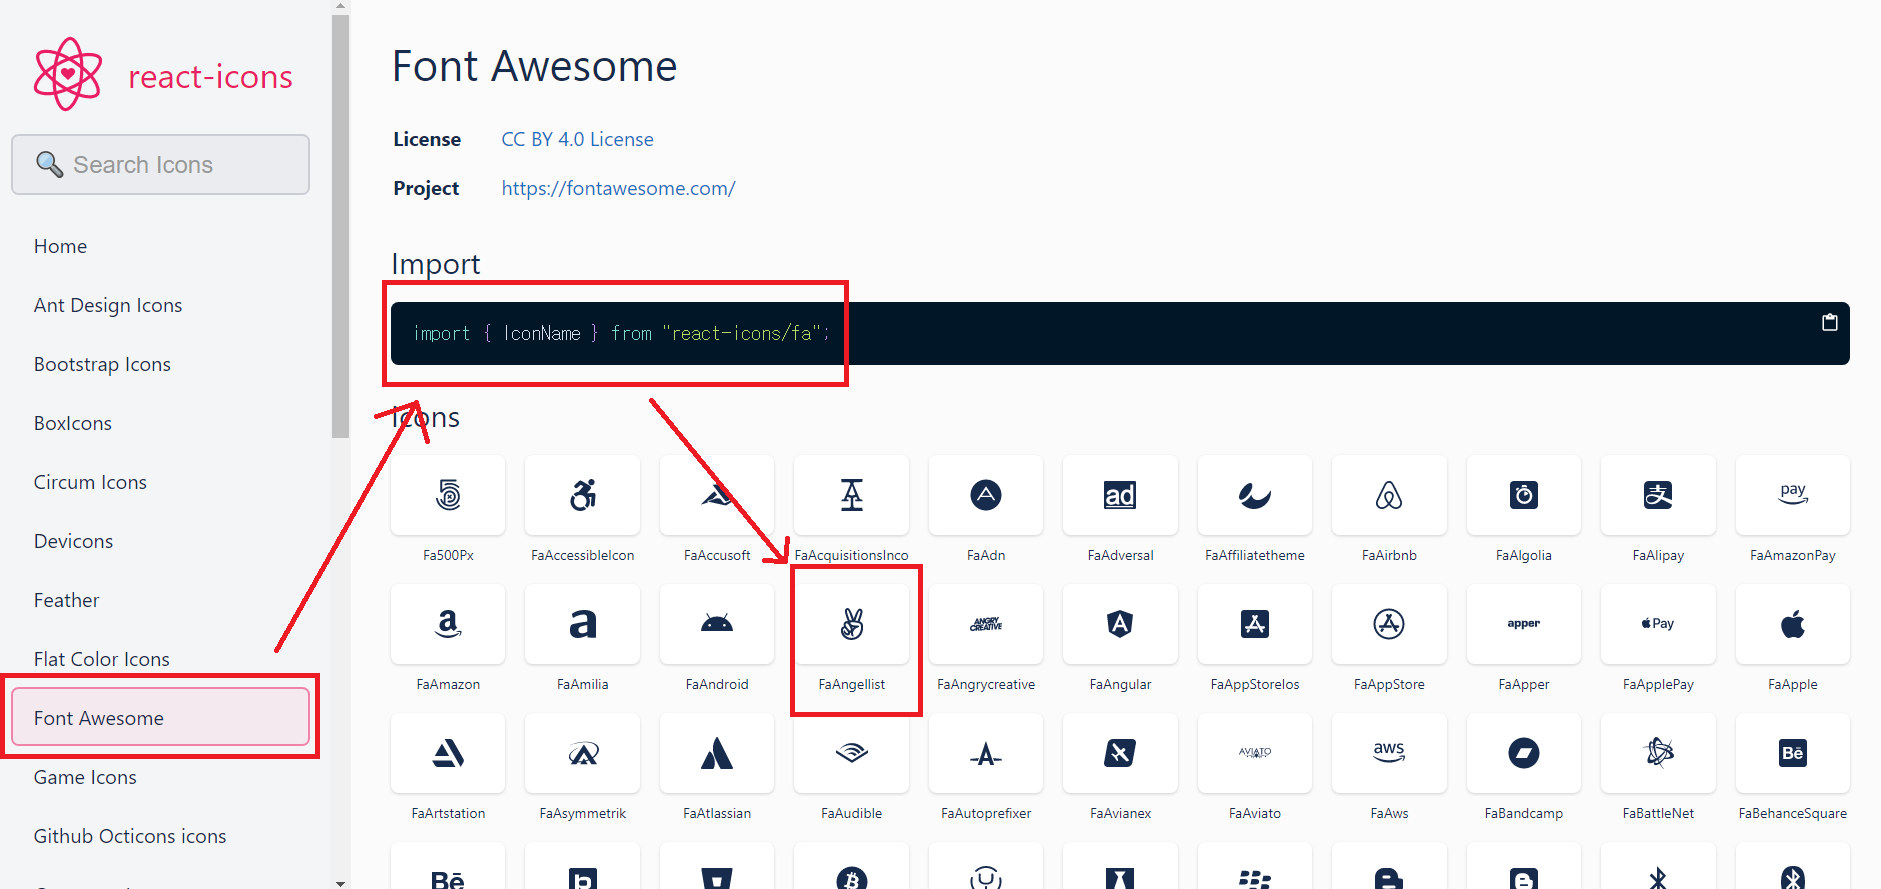The image size is (1881, 889).
Task: Select Circum Icons from sidebar
Action: [x=90, y=482]
